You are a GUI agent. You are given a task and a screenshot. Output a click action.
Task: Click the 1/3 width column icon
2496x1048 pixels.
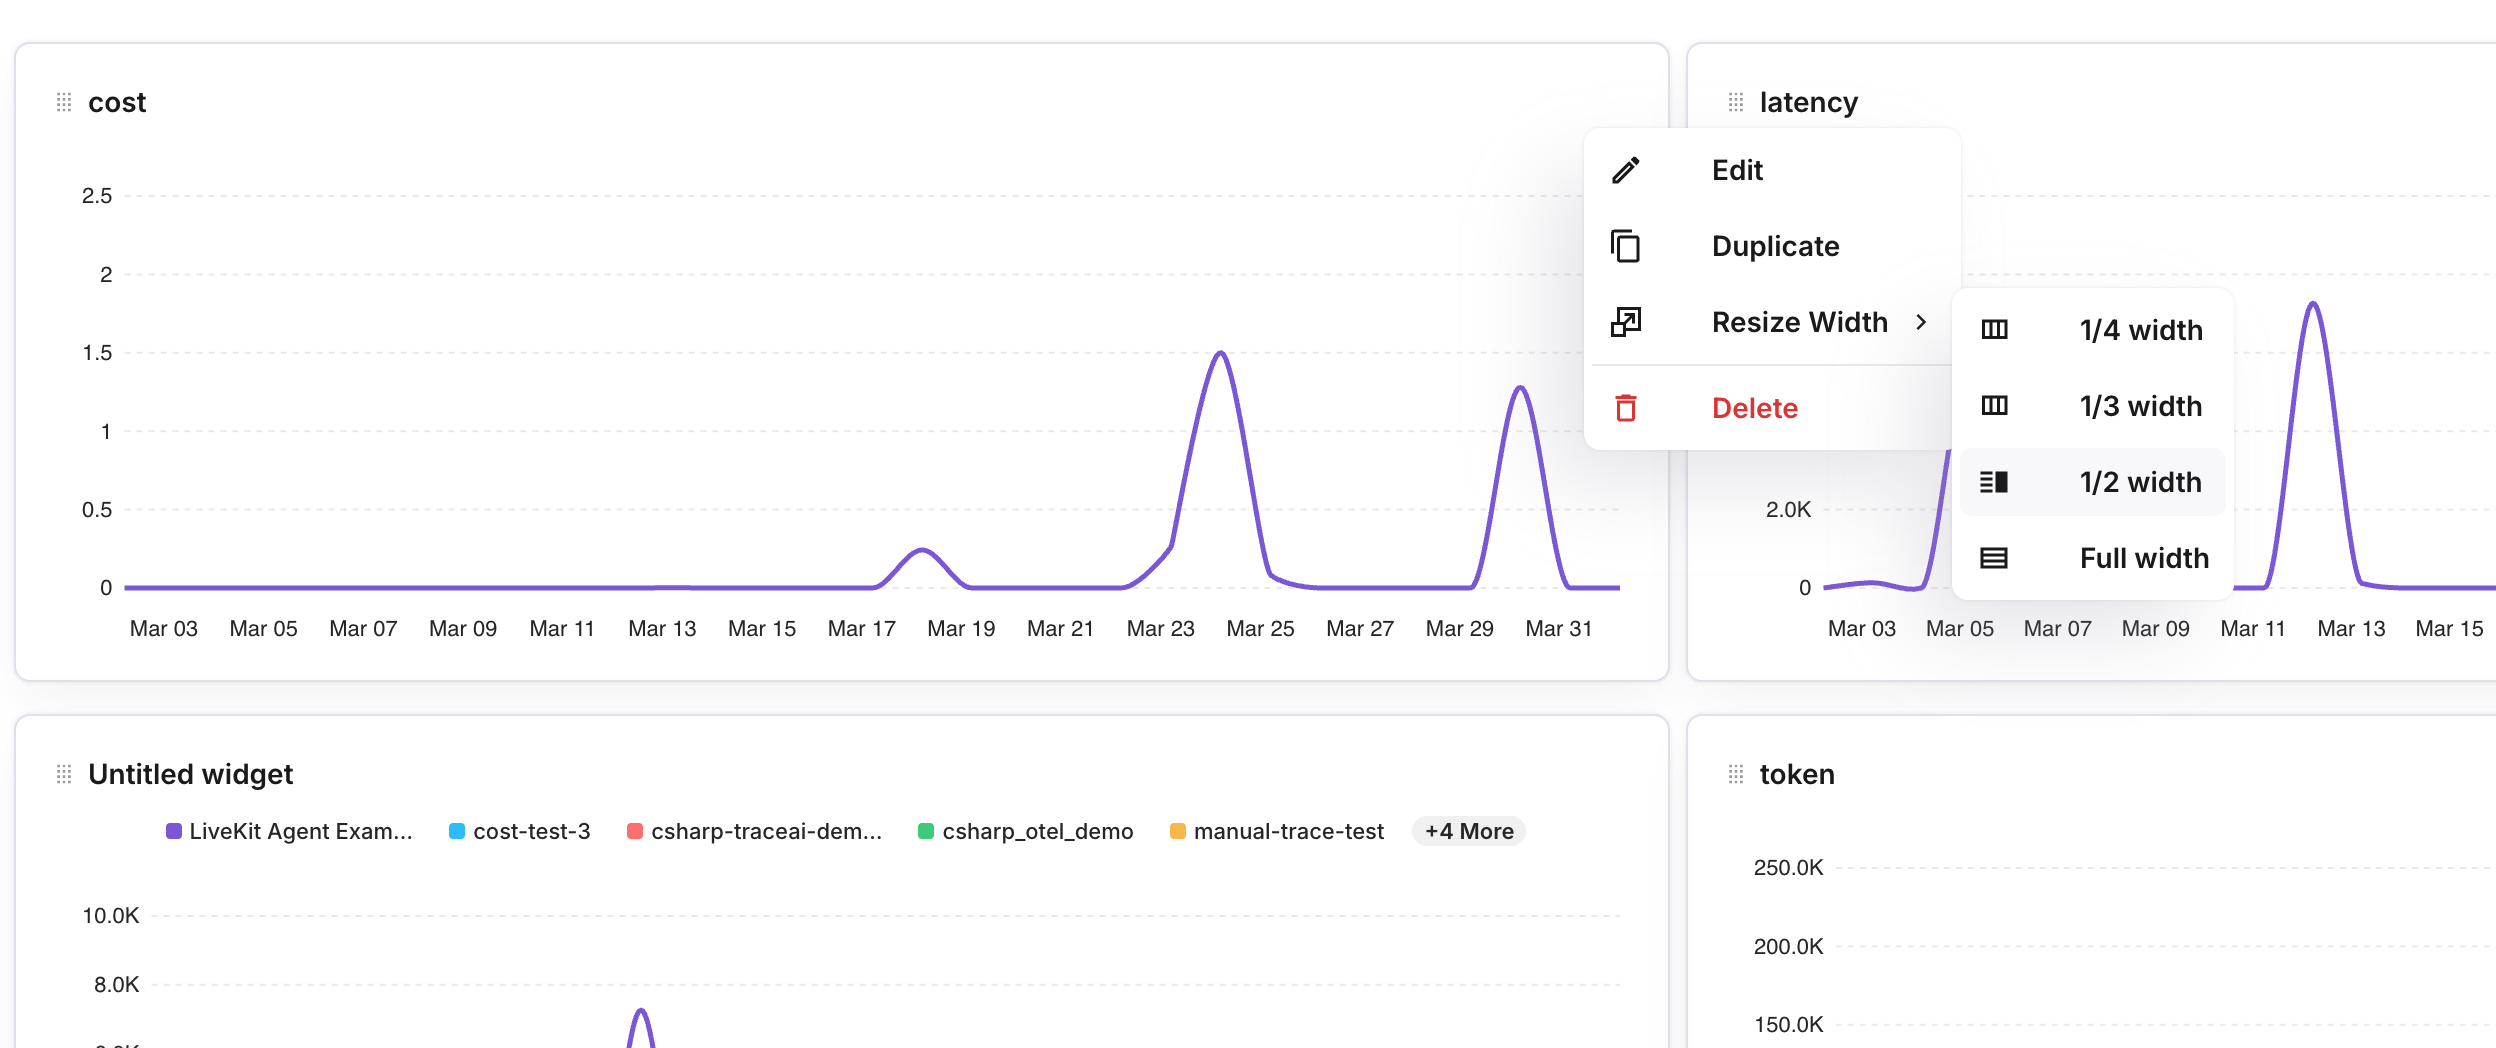[1994, 406]
